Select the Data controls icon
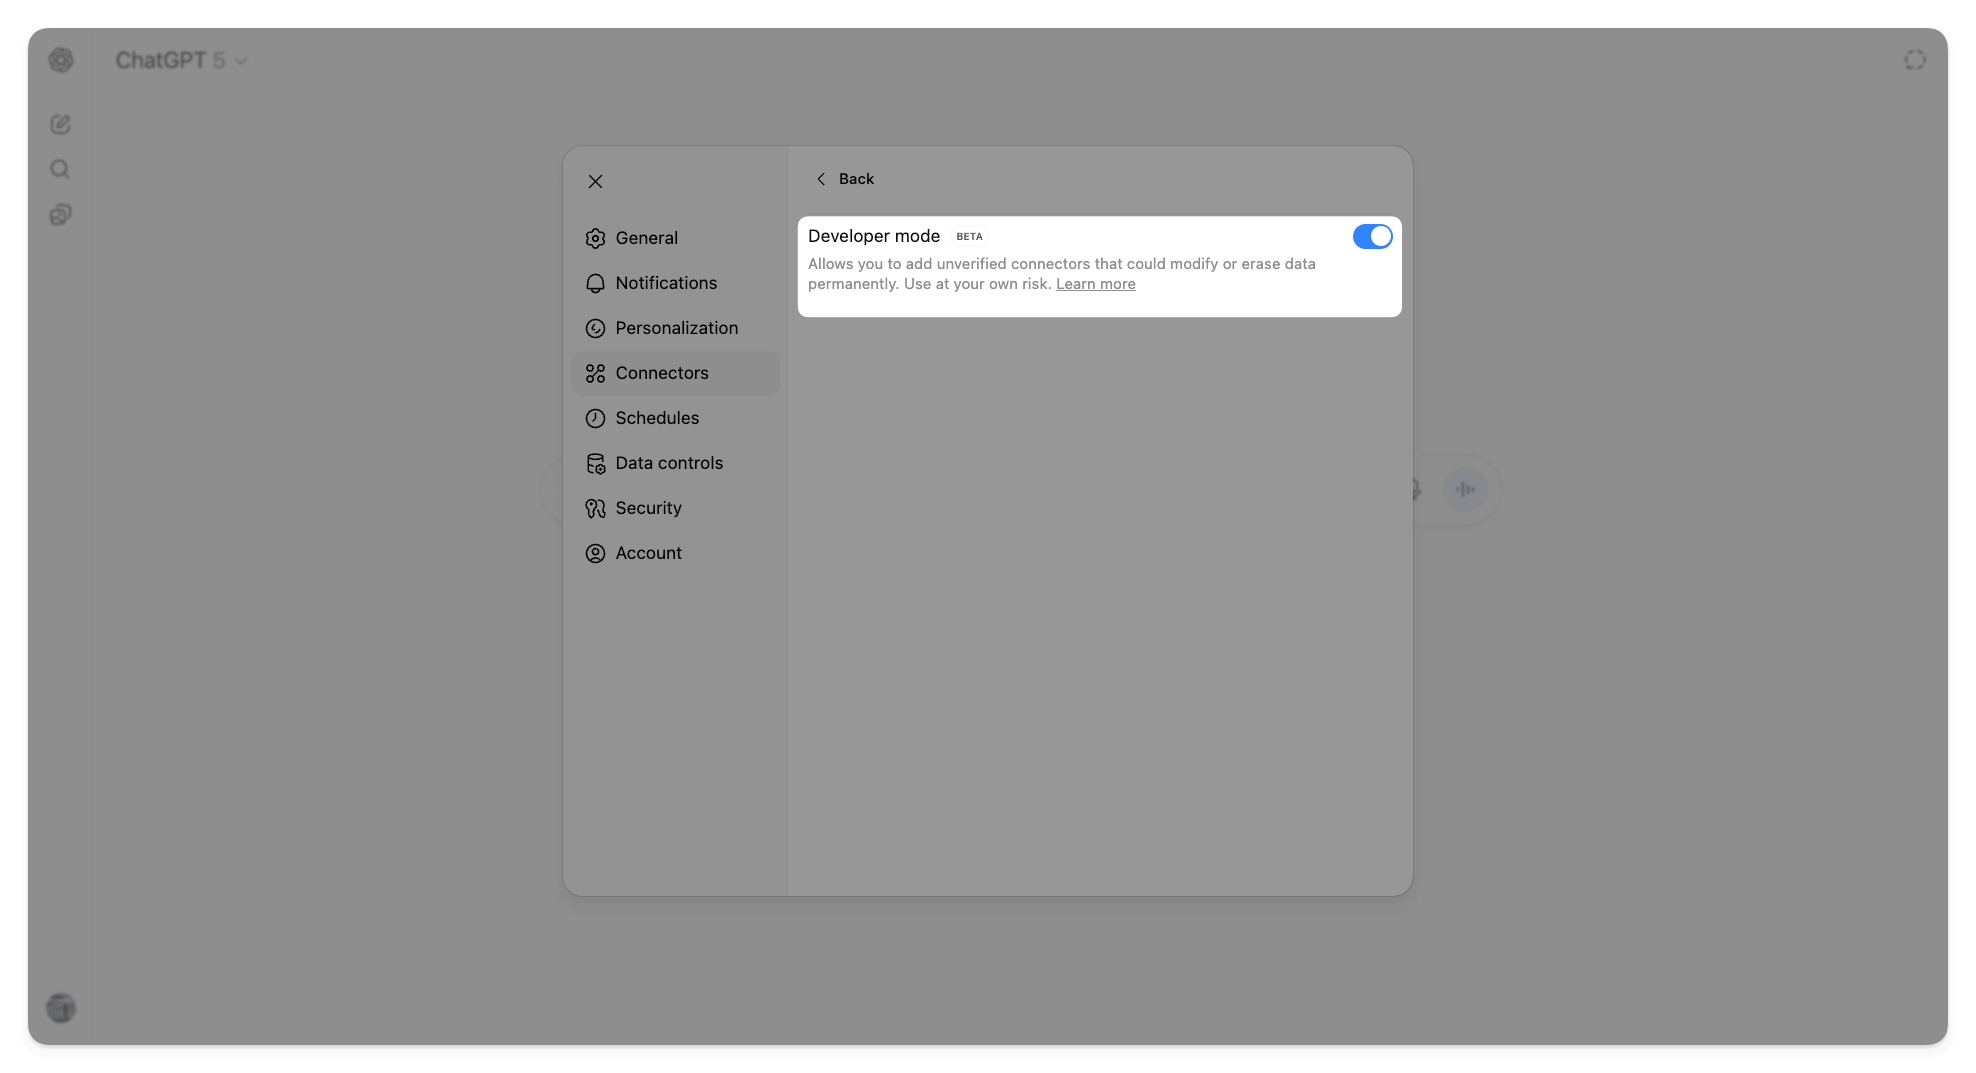Screen dimensions: 1976x1073 coord(595,463)
